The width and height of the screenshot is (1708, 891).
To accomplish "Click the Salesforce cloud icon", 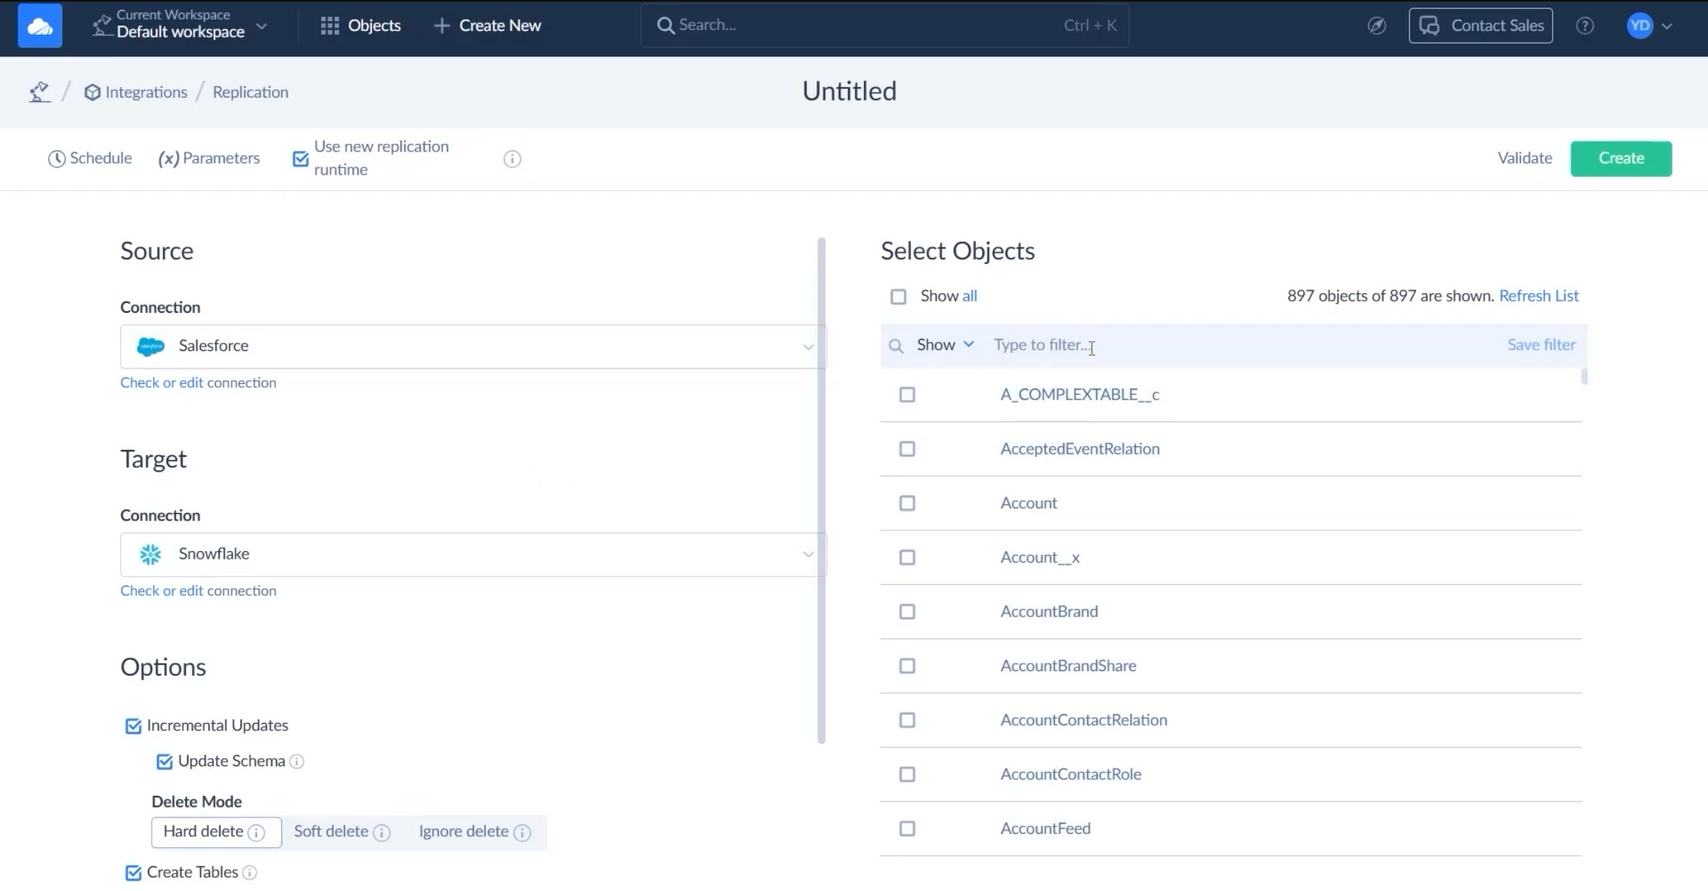I will pos(151,346).
